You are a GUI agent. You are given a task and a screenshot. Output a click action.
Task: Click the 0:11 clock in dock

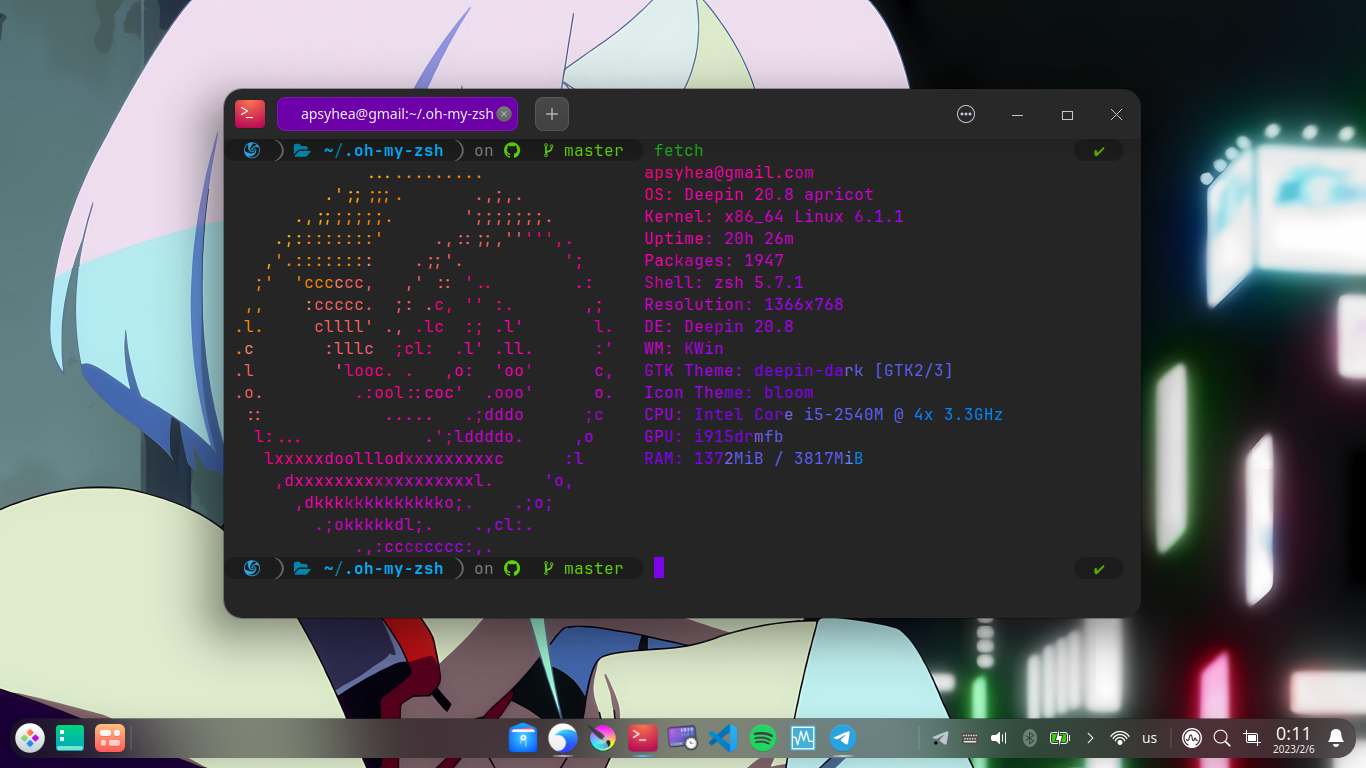click(x=1294, y=739)
